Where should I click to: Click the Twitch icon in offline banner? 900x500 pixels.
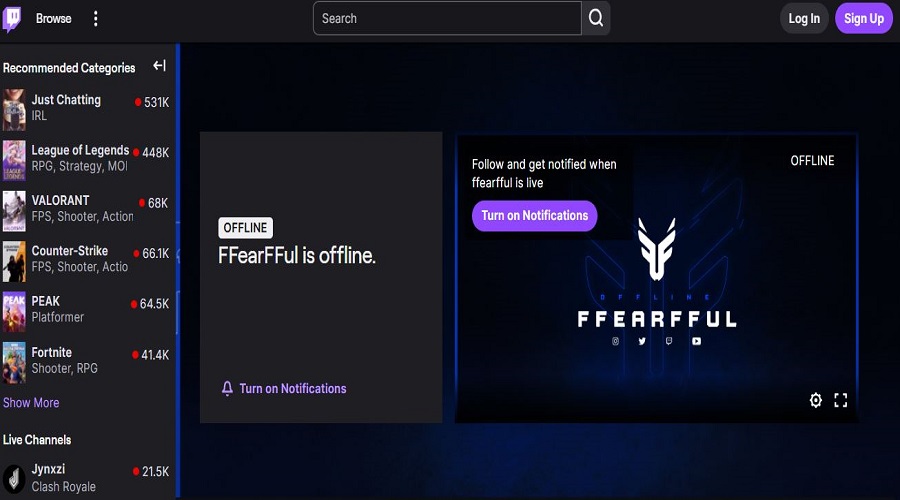point(669,341)
